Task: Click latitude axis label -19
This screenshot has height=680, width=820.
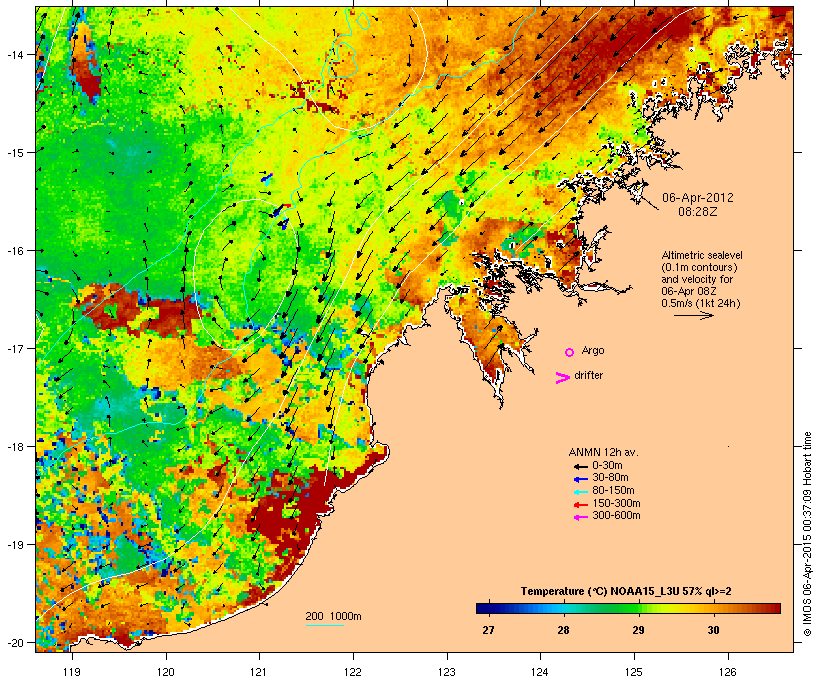Action: [x=14, y=545]
